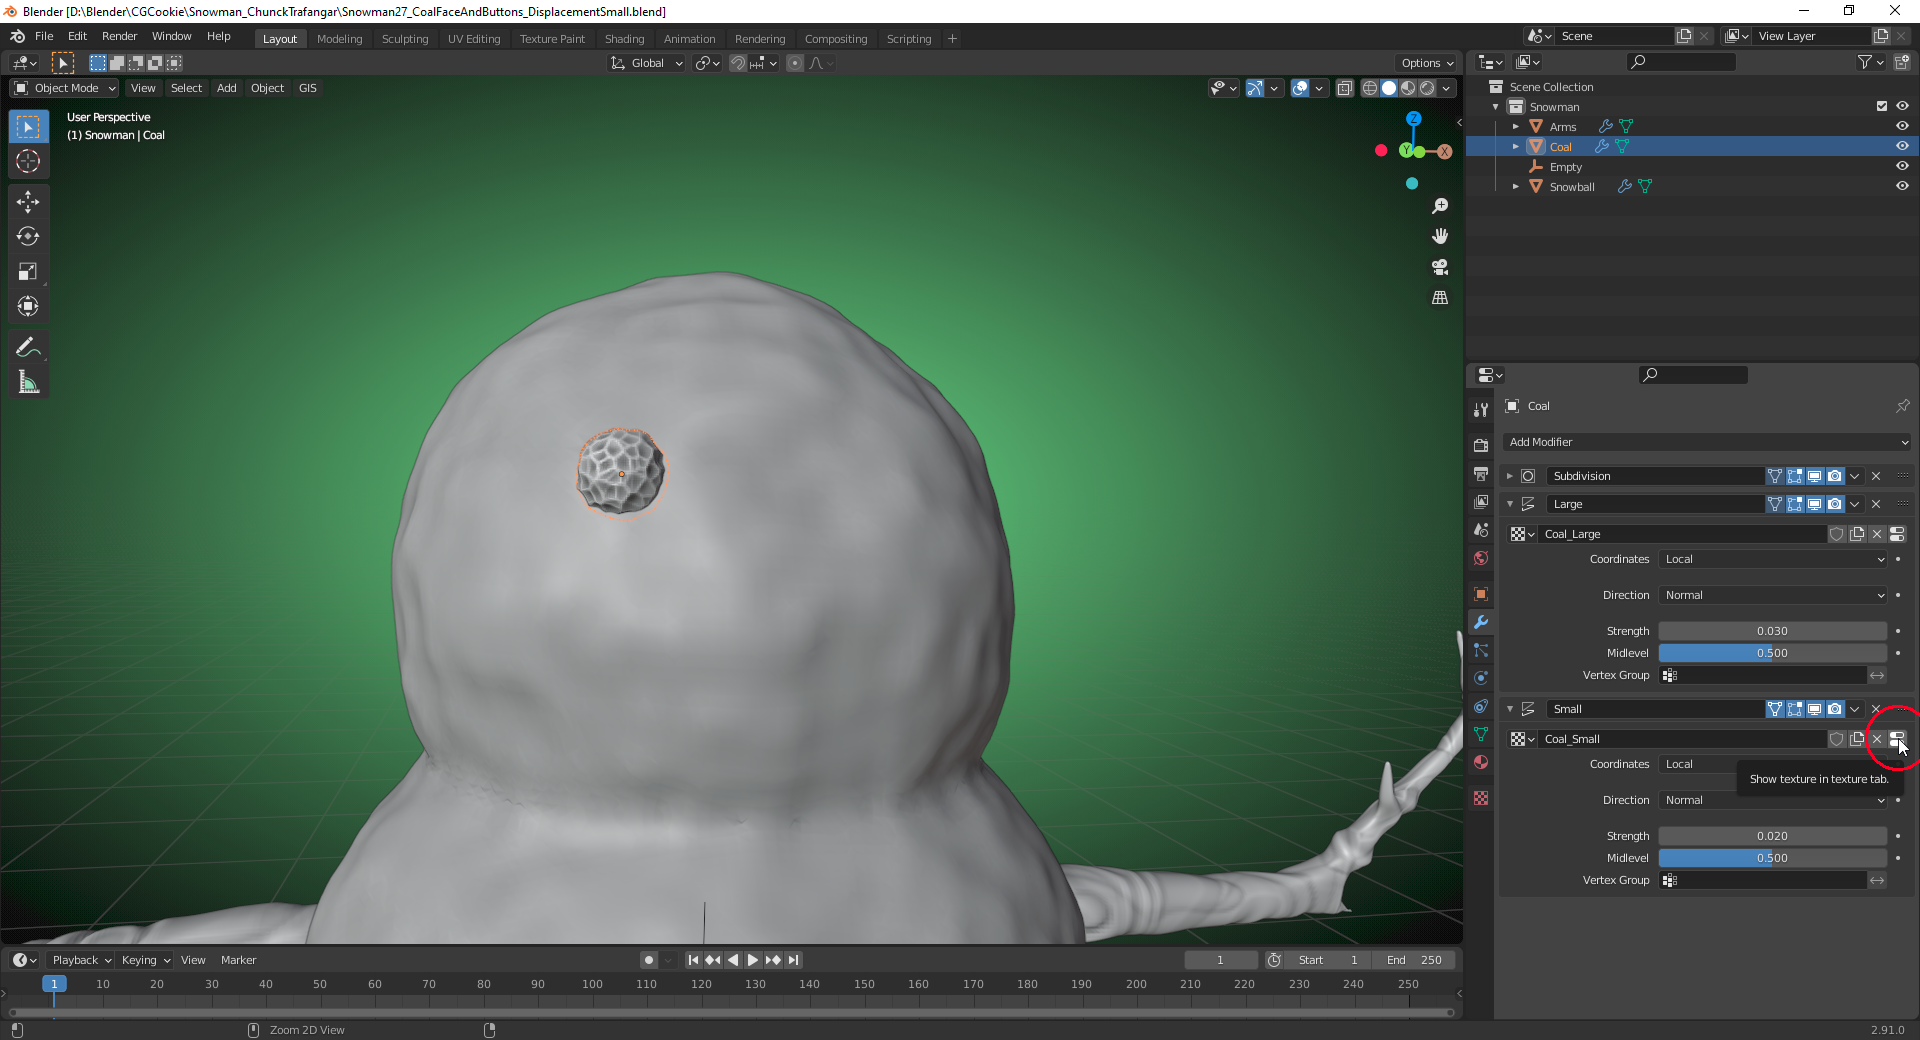Open the Options popover in viewport header

(x=1427, y=63)
